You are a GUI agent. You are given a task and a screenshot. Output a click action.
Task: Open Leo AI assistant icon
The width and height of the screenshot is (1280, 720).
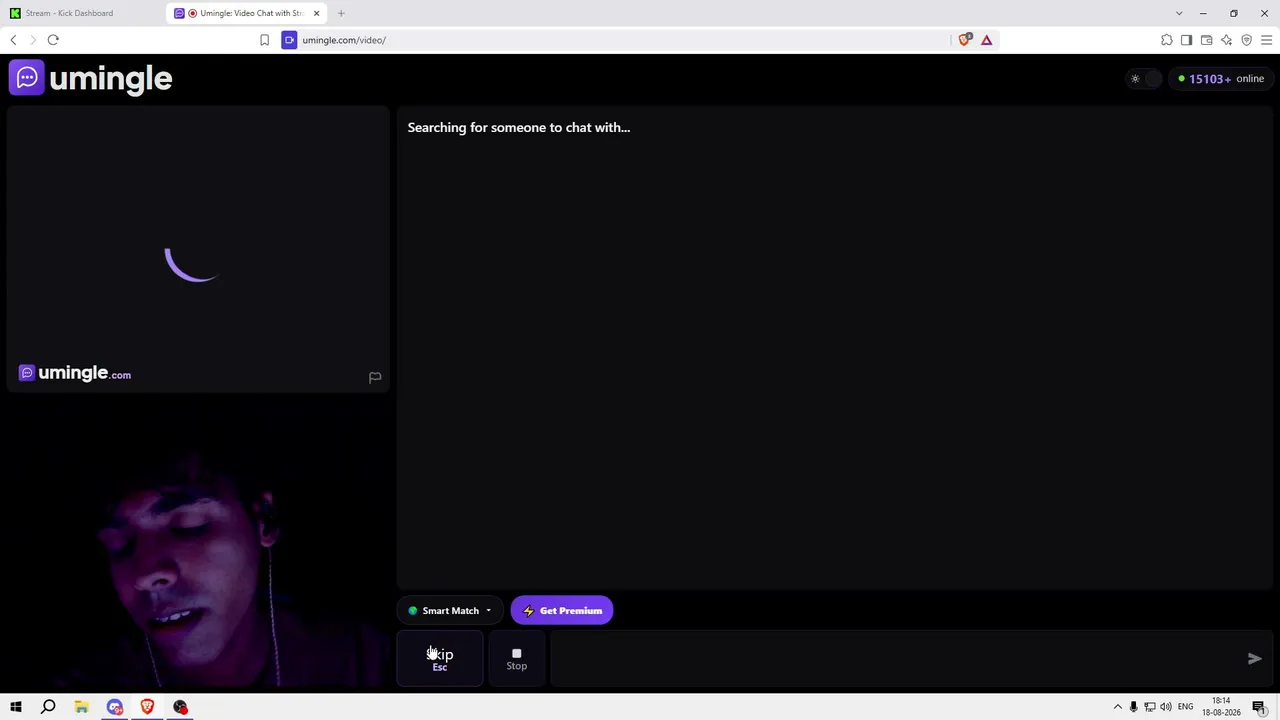tap(1226, 40)
